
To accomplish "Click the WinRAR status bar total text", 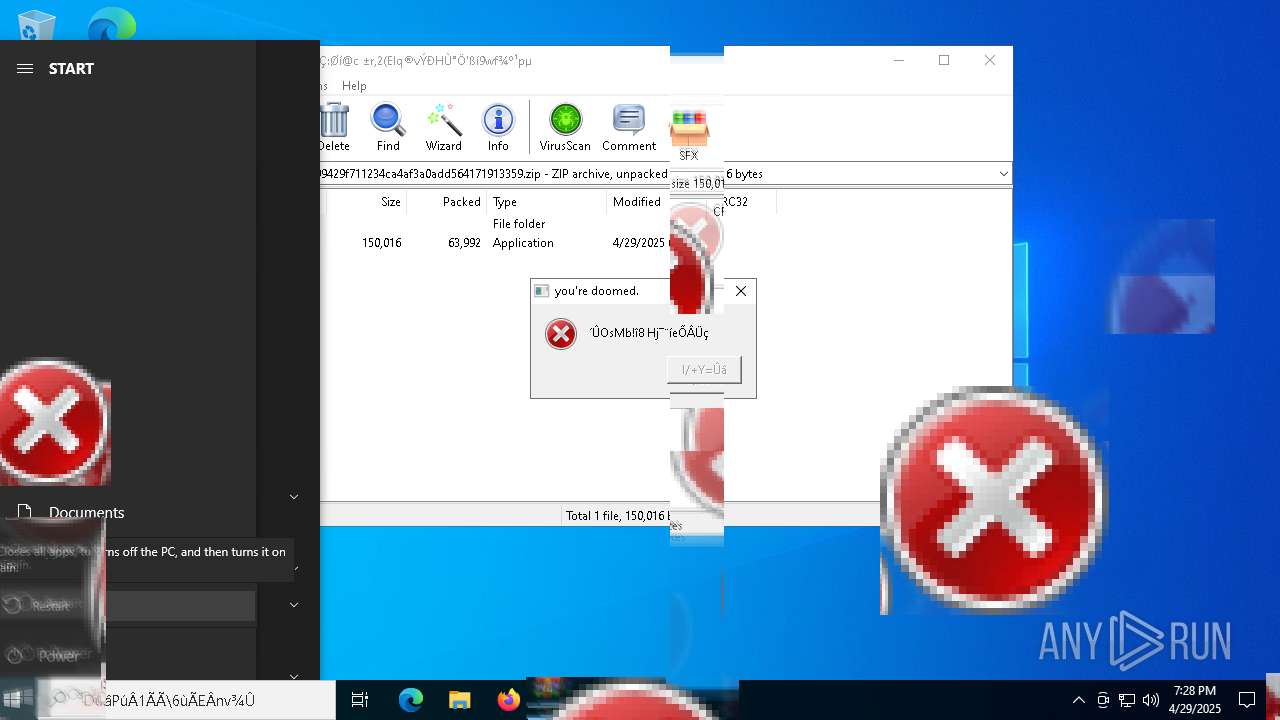I will click(x=617, y=516).
